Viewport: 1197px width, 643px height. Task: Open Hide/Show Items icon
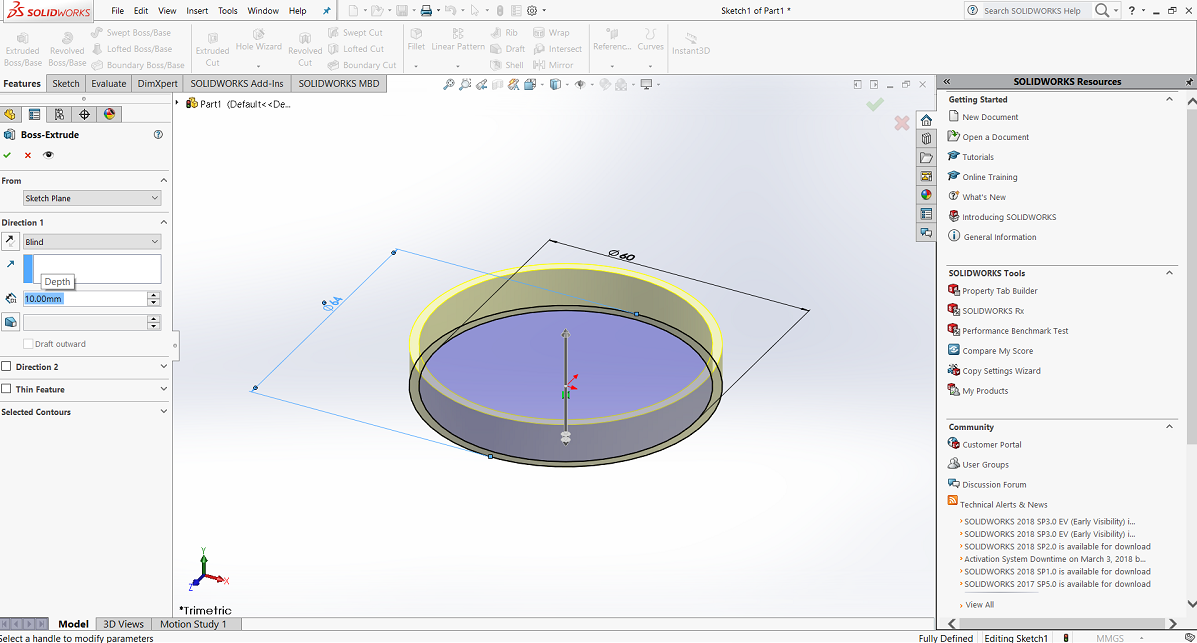point(580,85)
